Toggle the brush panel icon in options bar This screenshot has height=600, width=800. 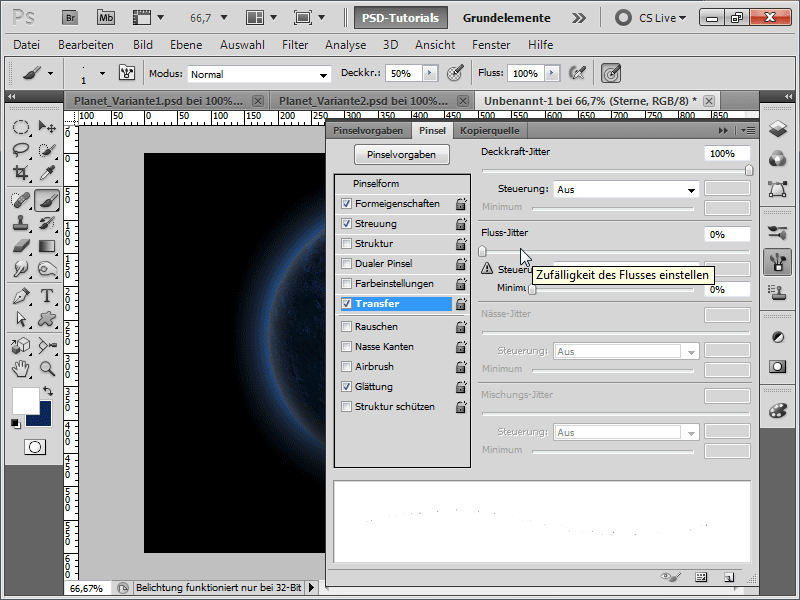tap(127, 73)
